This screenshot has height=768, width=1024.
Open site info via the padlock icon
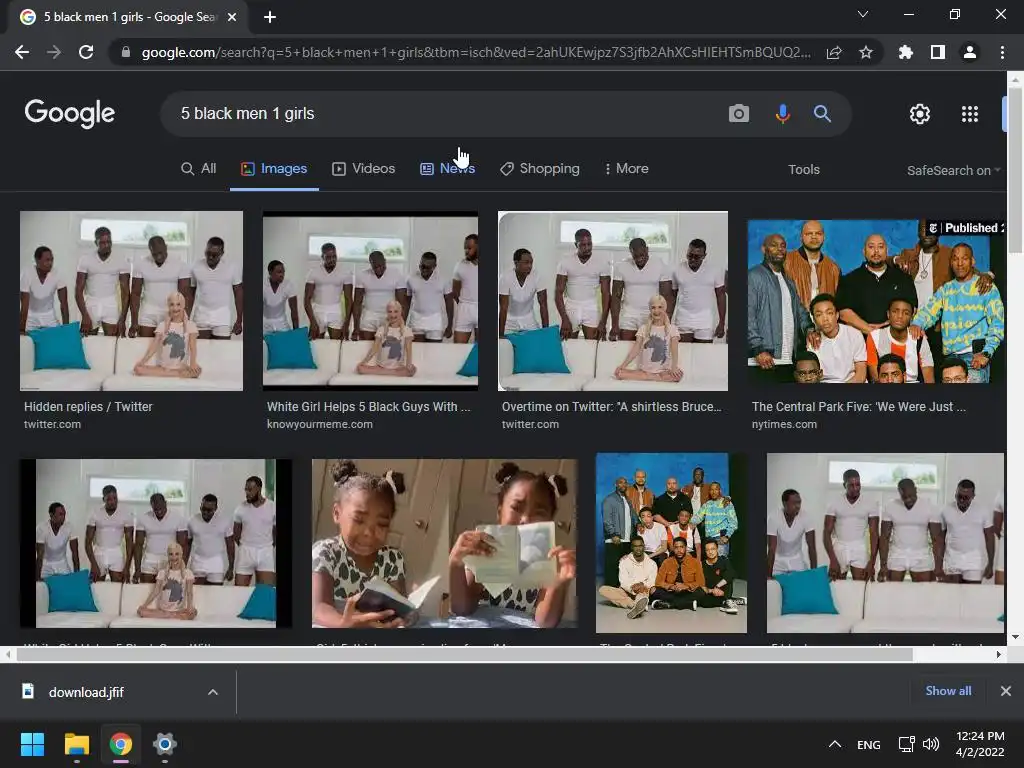[126, 52]
